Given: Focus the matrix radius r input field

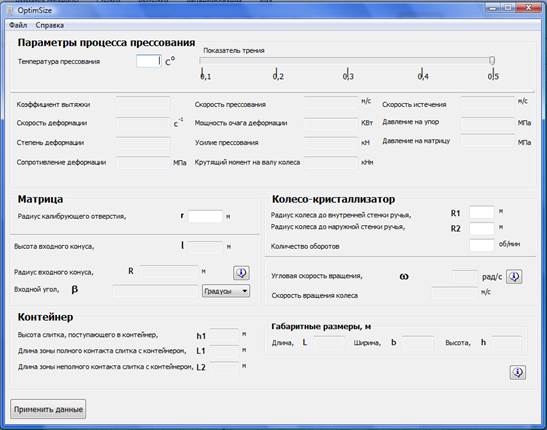Looking at the screenshot, I should [205, 216].
